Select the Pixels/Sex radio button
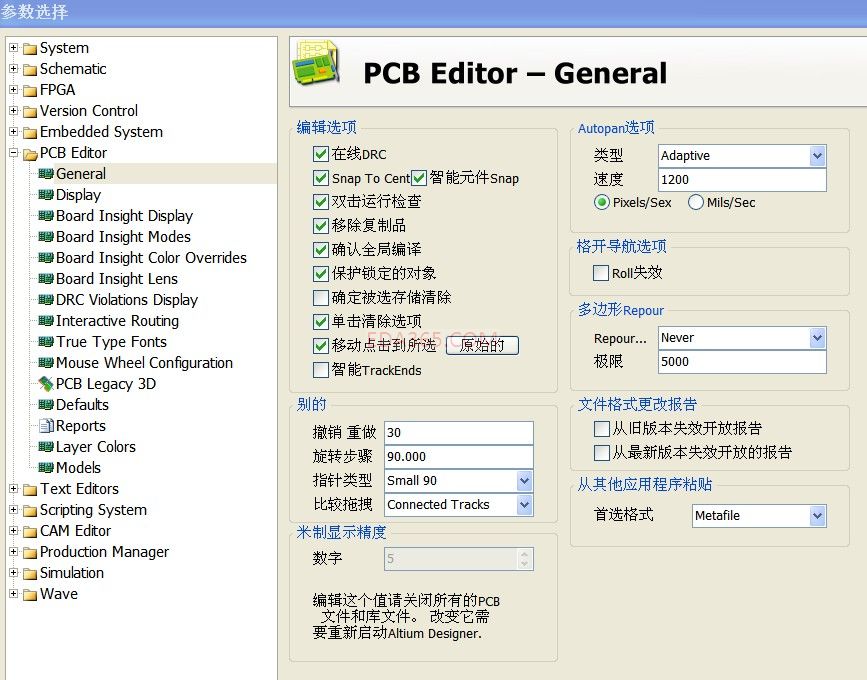Screen dimensions: 867x680 (602, 202)
